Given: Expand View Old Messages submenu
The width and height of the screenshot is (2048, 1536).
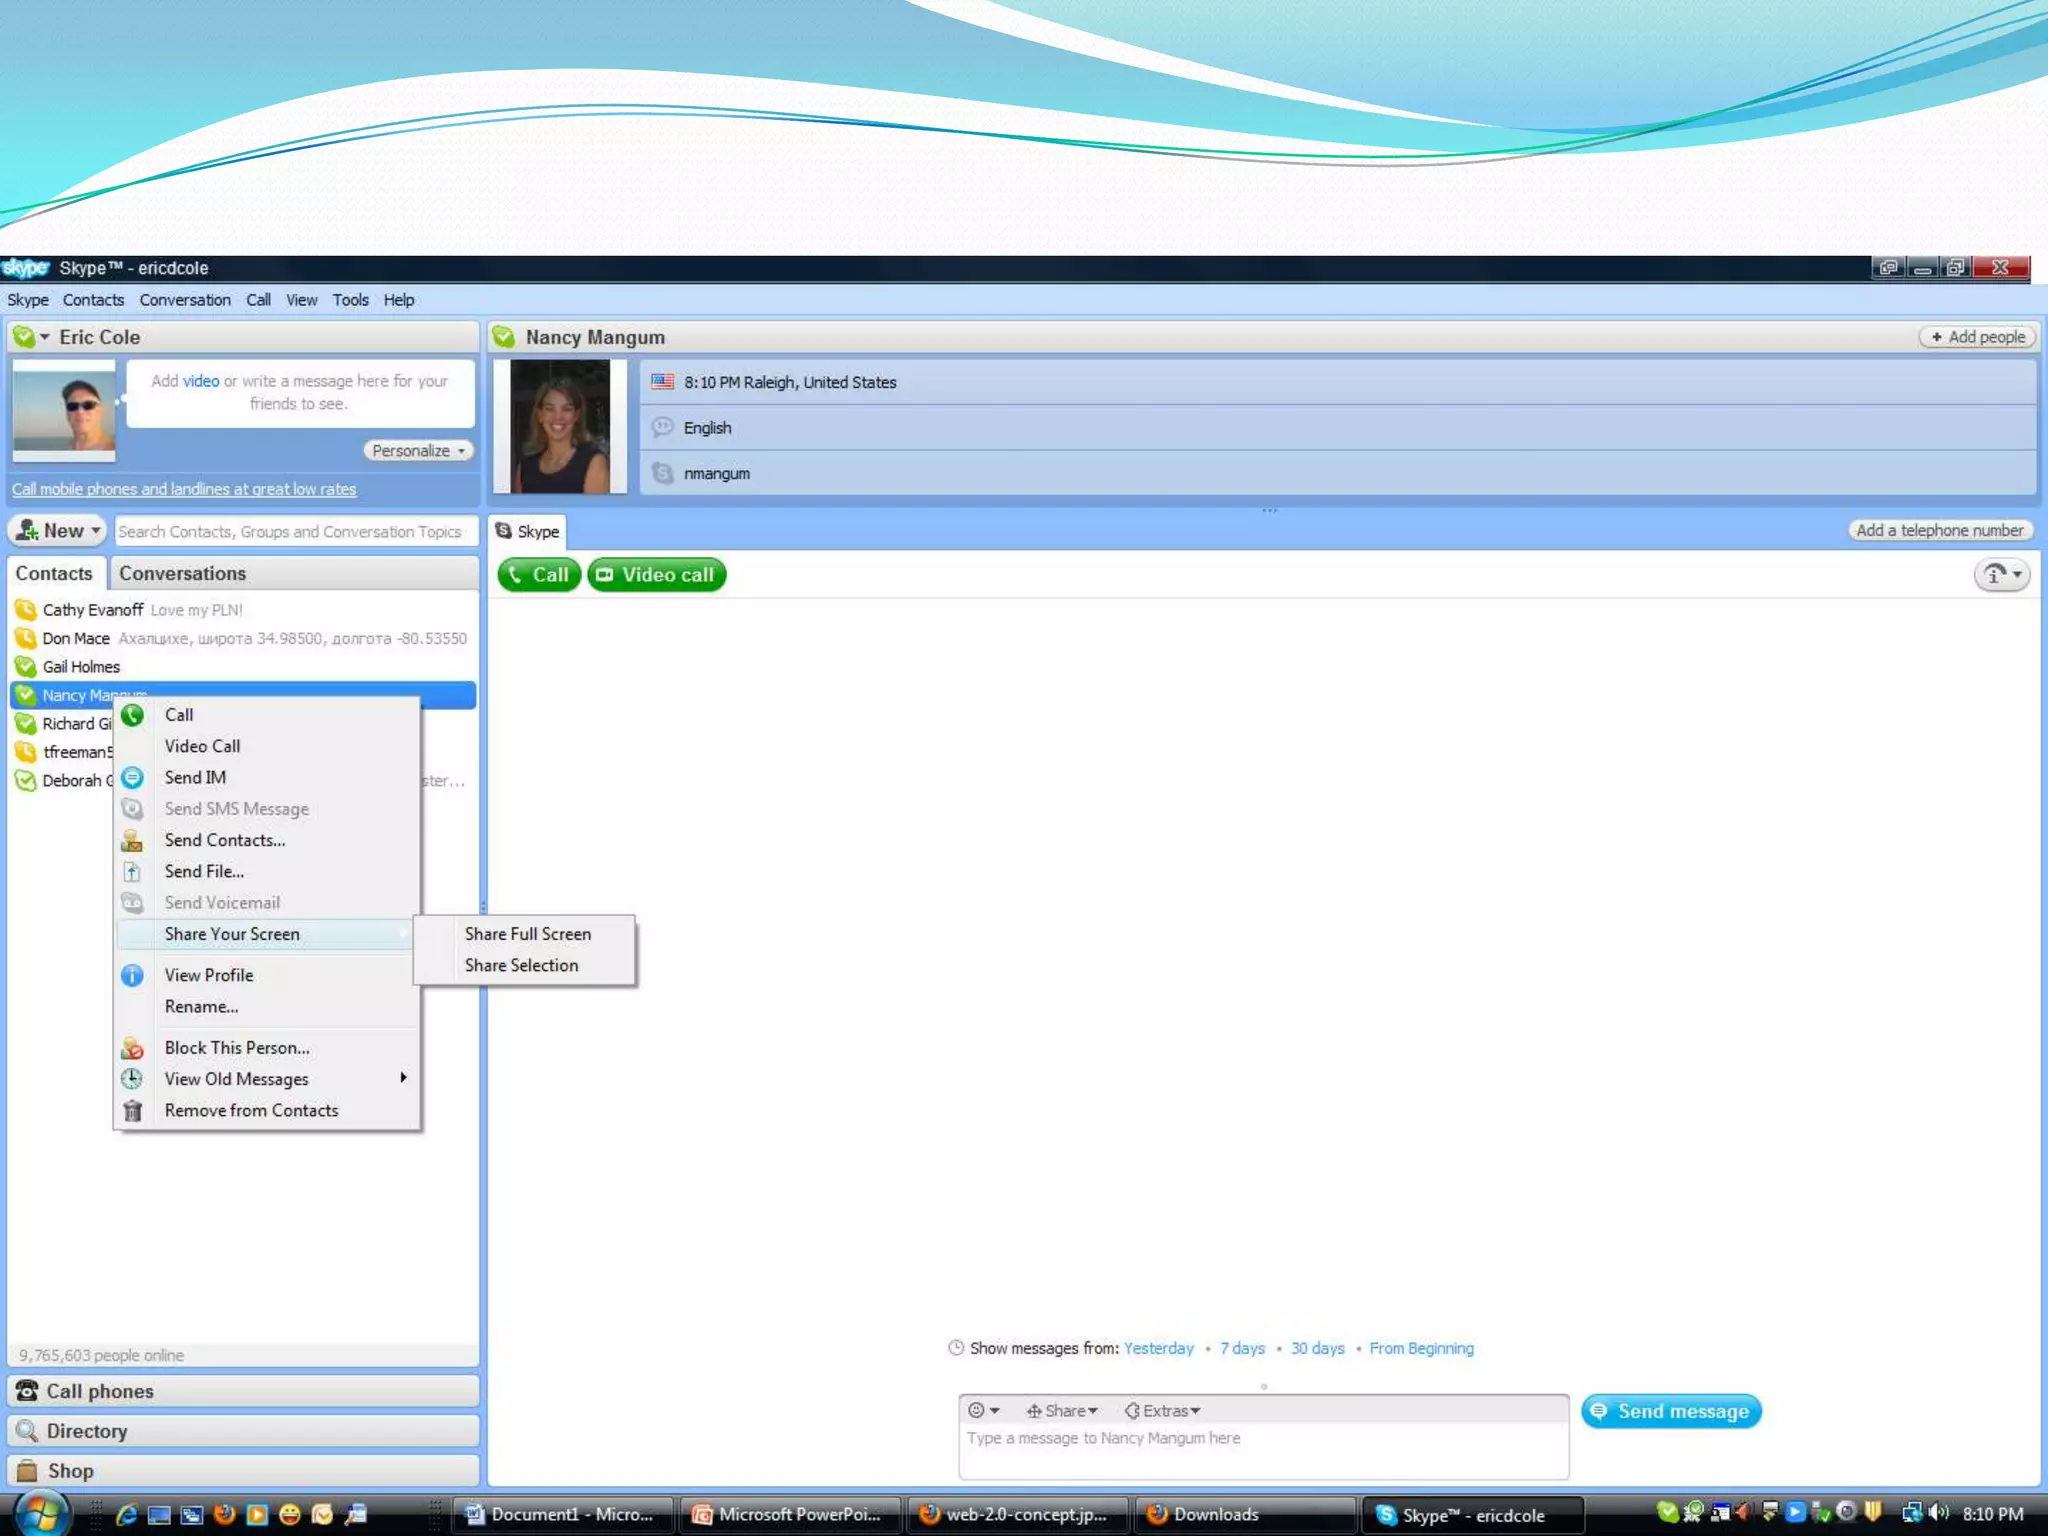Looking at the screenshot, I should point(403,1078).
